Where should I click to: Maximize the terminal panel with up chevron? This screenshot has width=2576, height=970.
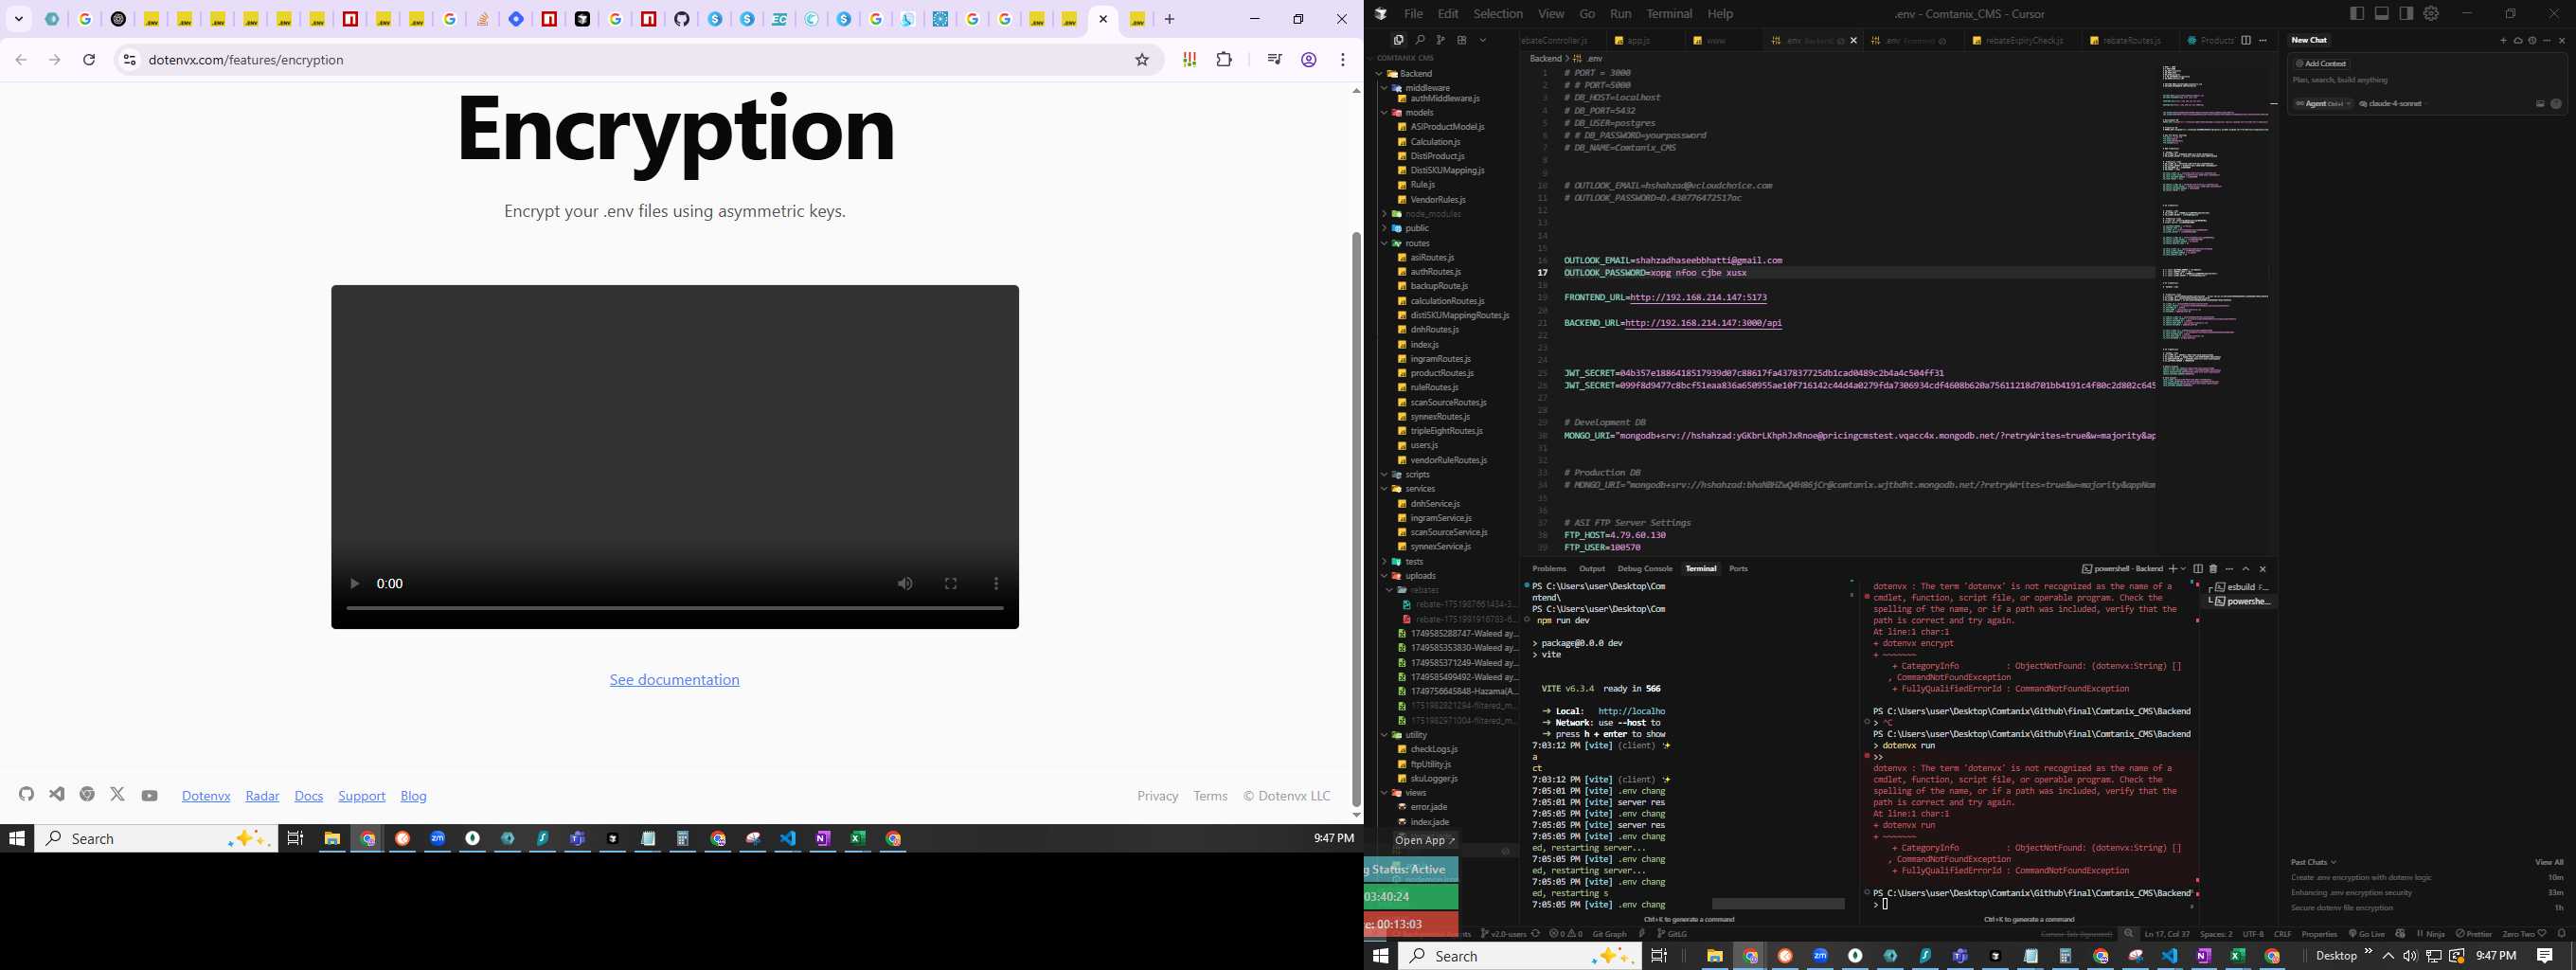click(x=2246, y=569)
